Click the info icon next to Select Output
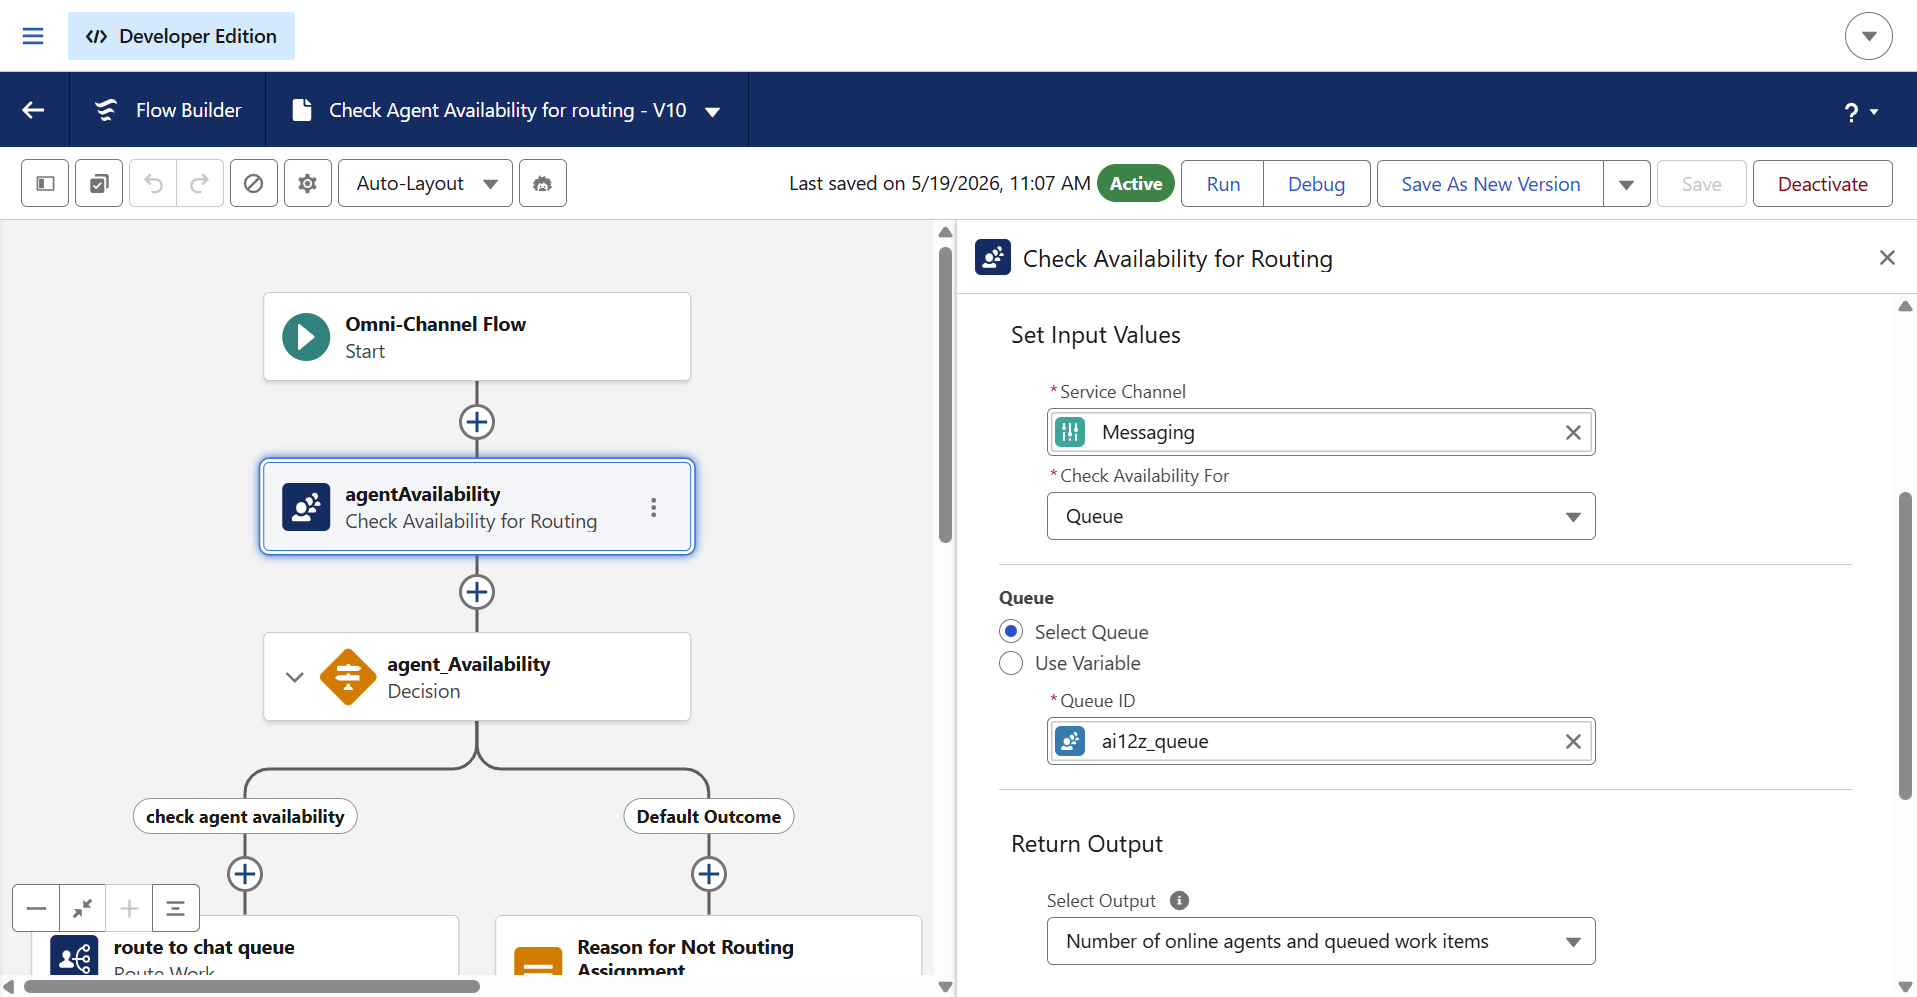Viewport: 1917px width, 997px height. click(1180, 900)
